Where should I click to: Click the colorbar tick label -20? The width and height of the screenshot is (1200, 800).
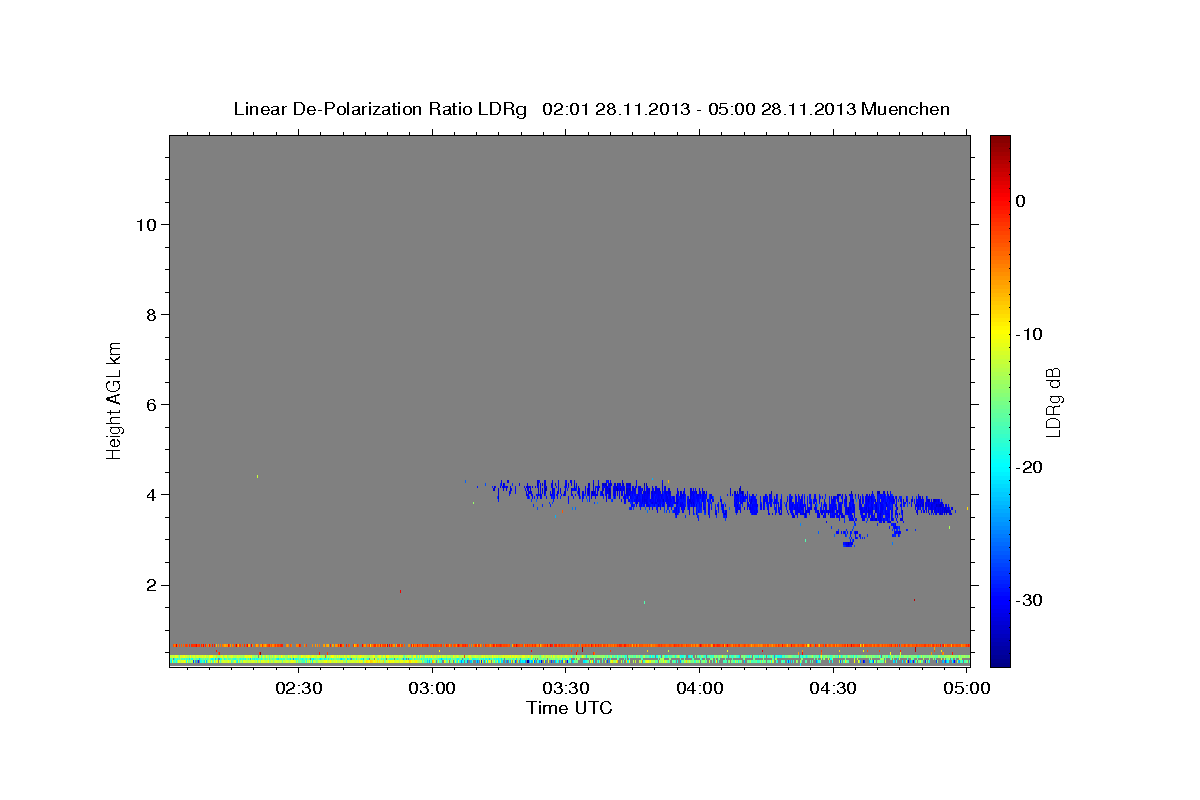tap(1031, 467)
